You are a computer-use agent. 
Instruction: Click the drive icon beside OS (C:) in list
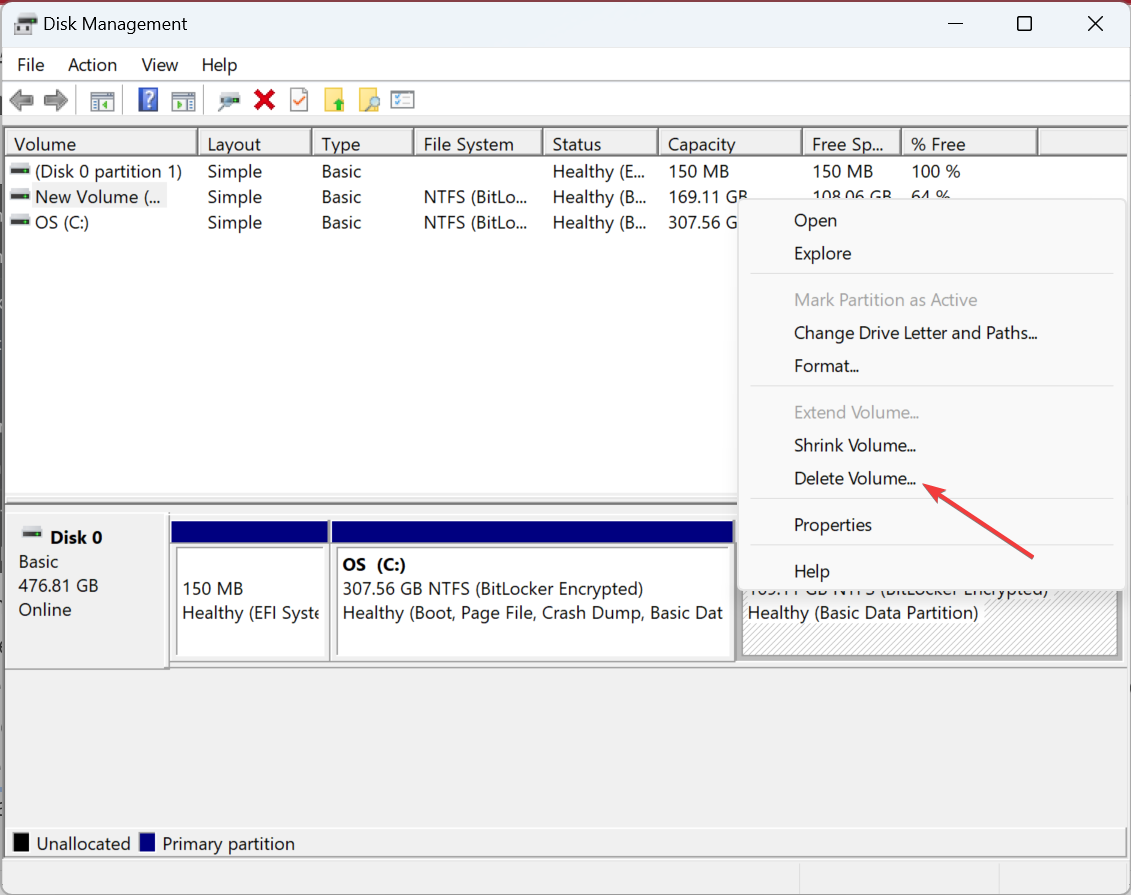(x=20, y=221)
